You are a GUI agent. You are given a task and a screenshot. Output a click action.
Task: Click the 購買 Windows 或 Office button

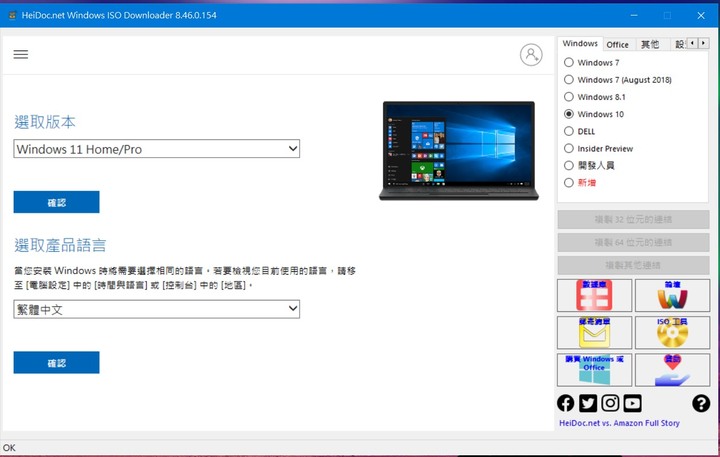point(594,369)
